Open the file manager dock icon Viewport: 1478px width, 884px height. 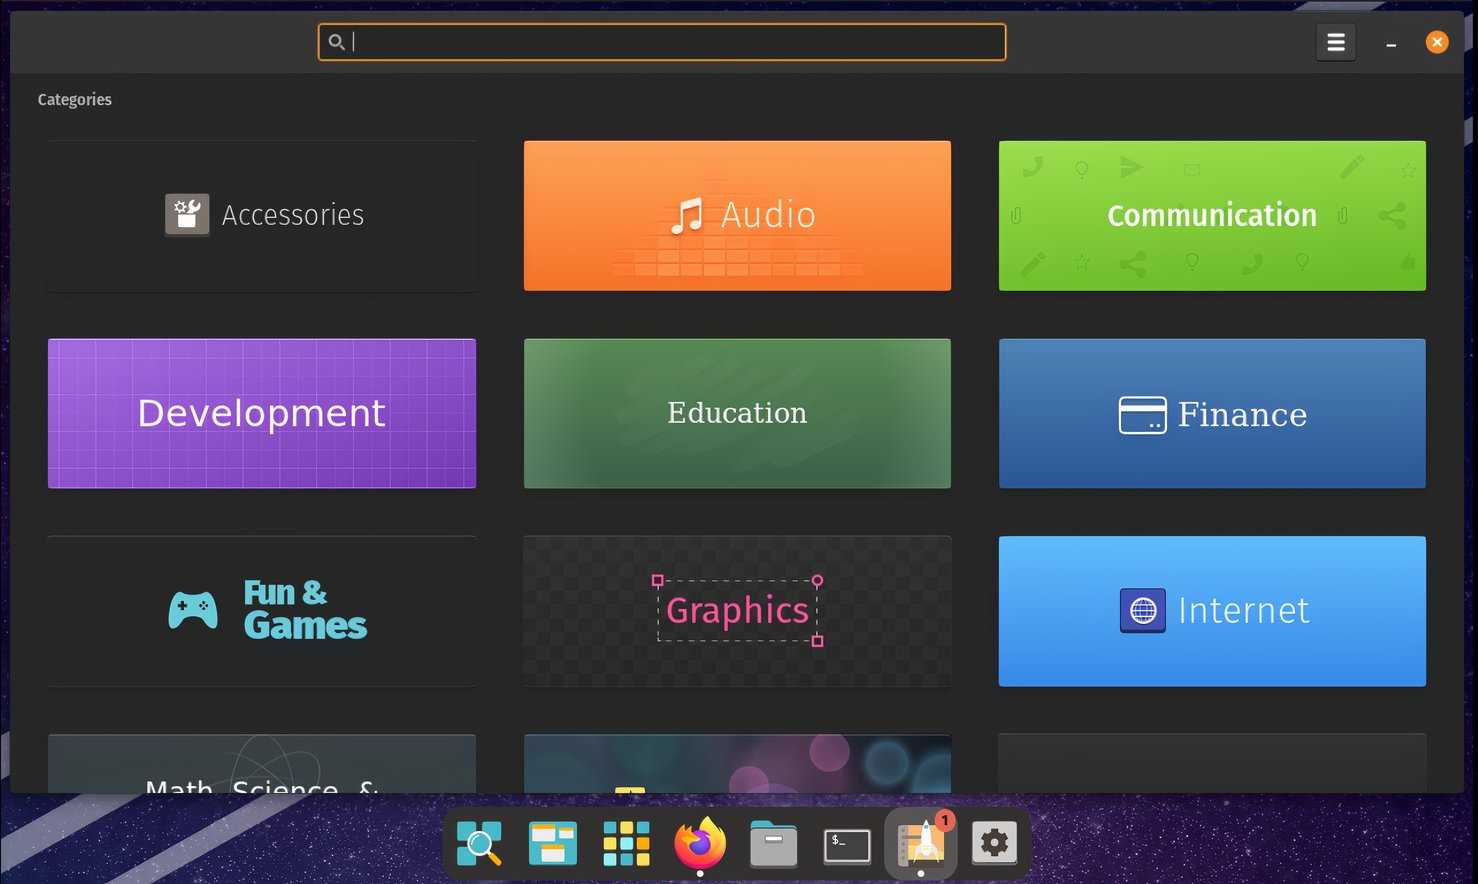point(773,843)
